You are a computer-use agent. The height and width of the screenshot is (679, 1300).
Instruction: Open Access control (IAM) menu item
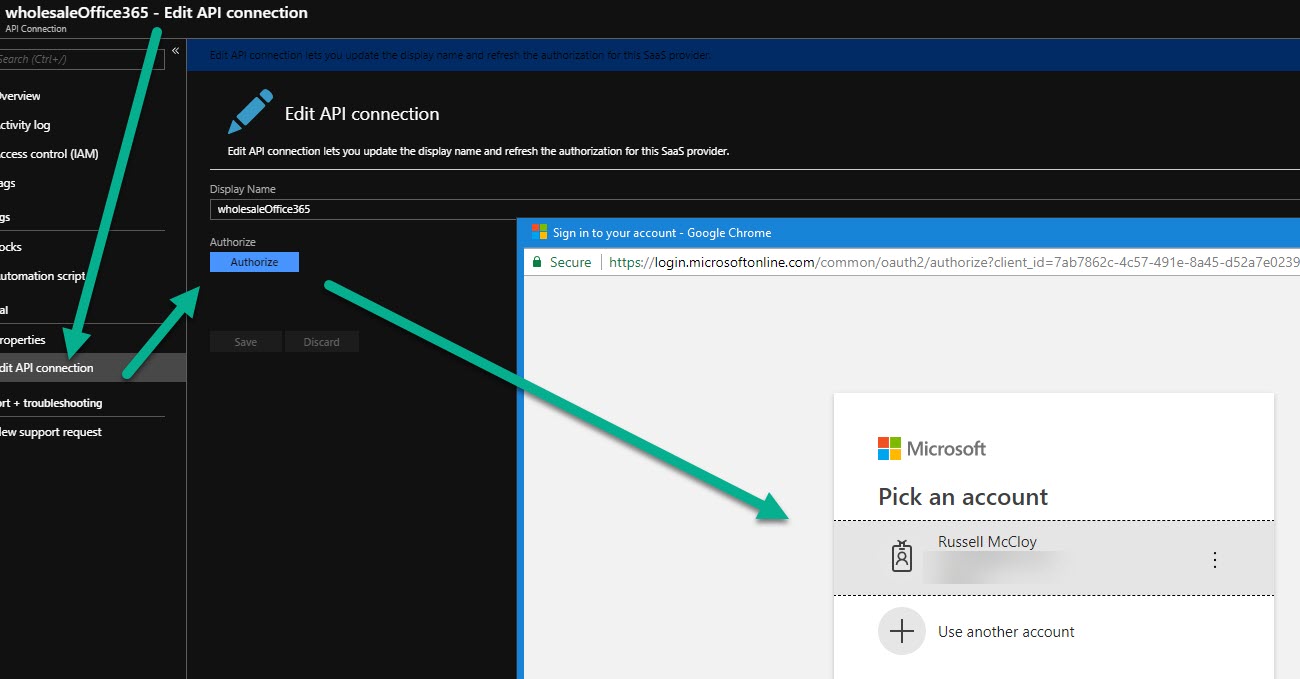(x=49, y=154)
